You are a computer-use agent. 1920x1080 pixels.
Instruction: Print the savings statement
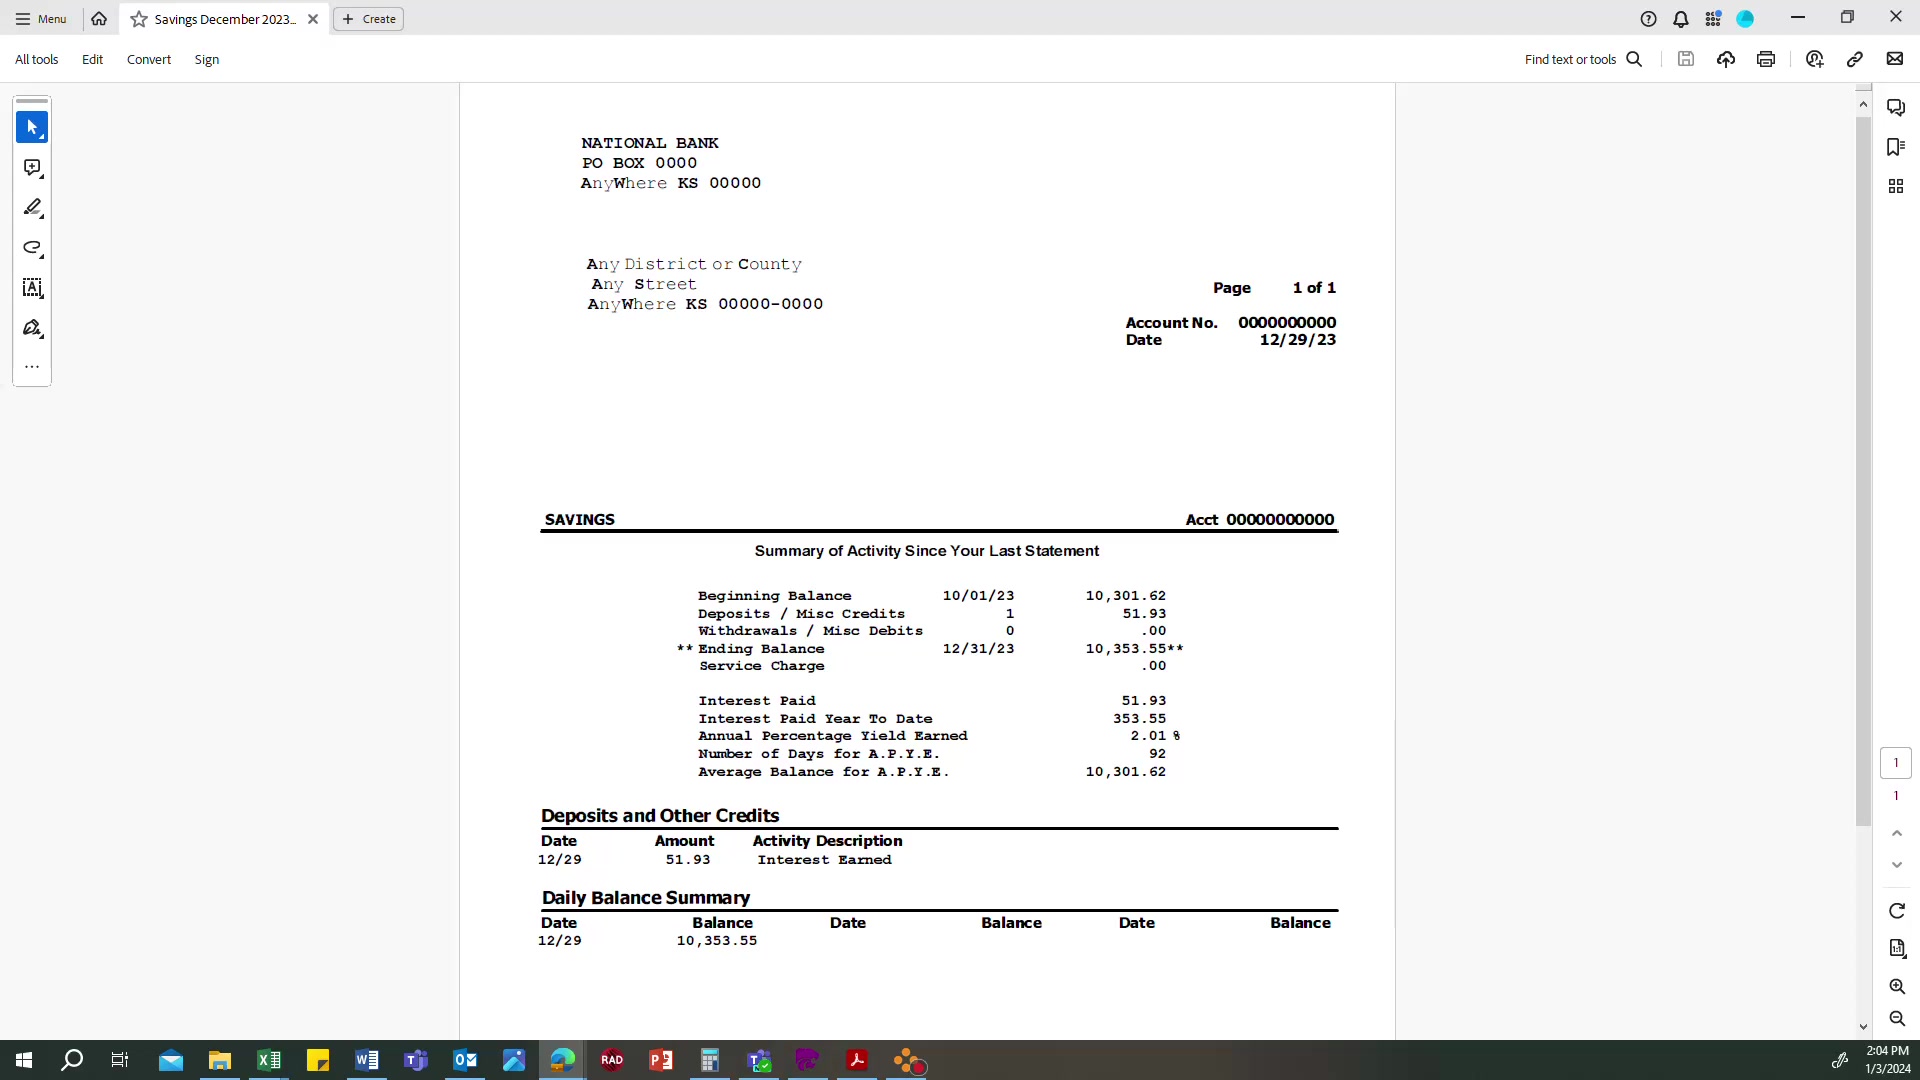tap(1766, 59)
